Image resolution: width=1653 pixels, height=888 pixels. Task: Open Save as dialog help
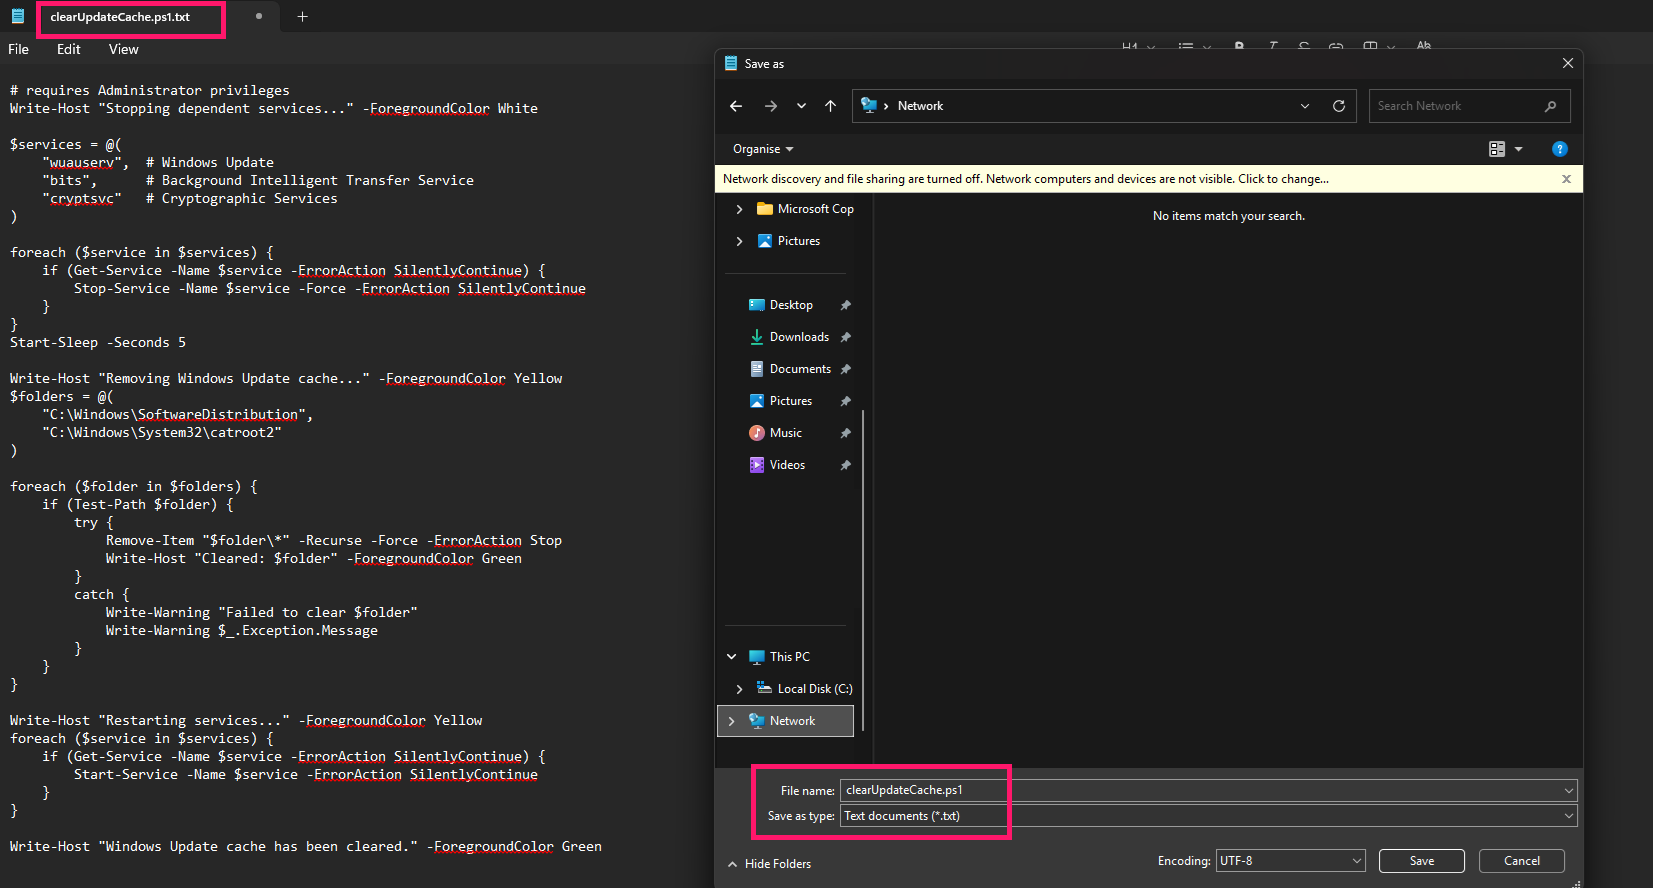click(1559, 149)
